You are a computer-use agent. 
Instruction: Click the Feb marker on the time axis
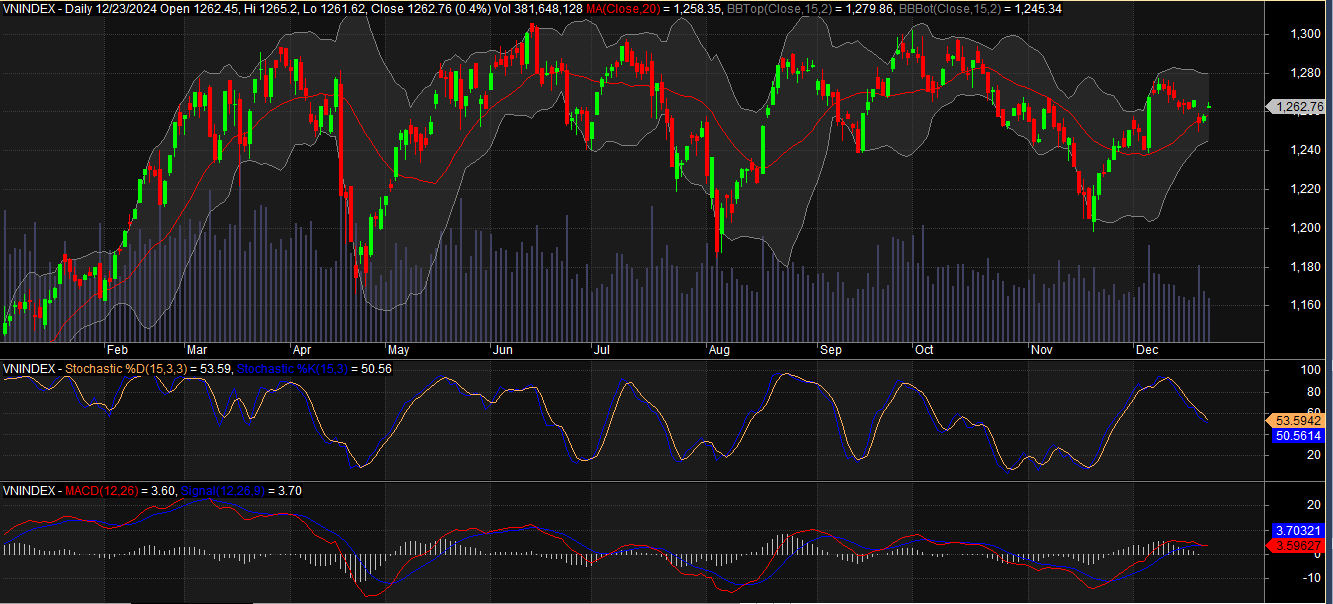coord(117,351)
